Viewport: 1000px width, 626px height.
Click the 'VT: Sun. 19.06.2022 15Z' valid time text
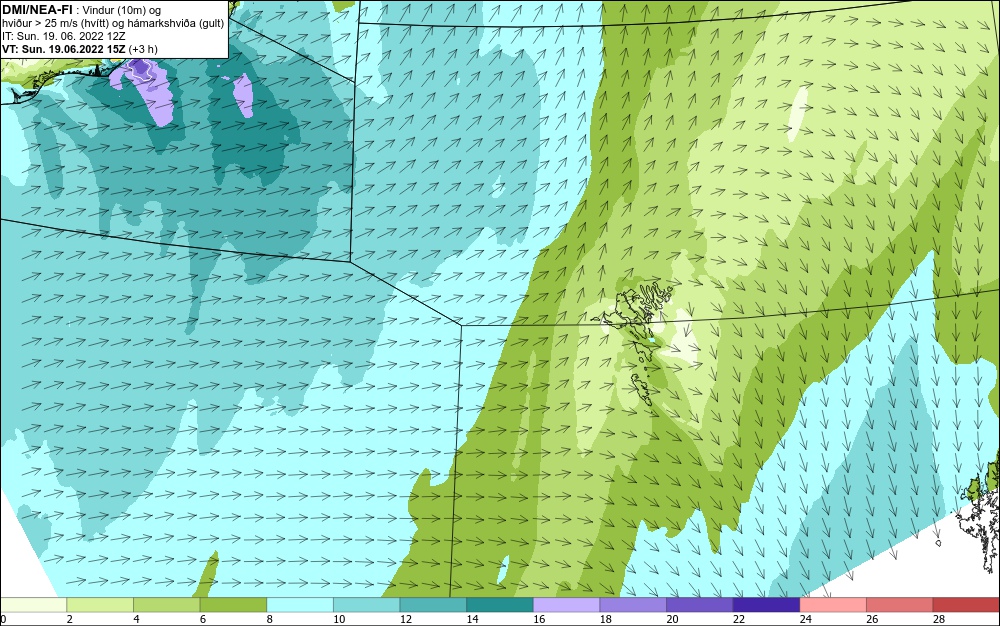(63, 48)
